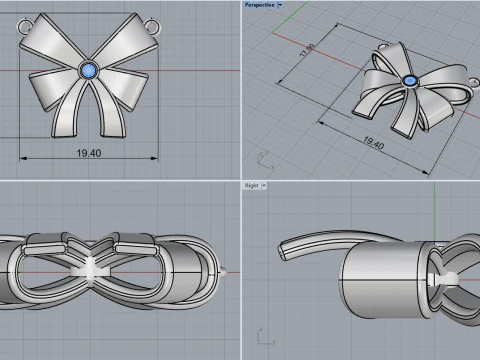
Task: Select the blue gemstone in top-left viewport bow
Action: pos(88,70)
